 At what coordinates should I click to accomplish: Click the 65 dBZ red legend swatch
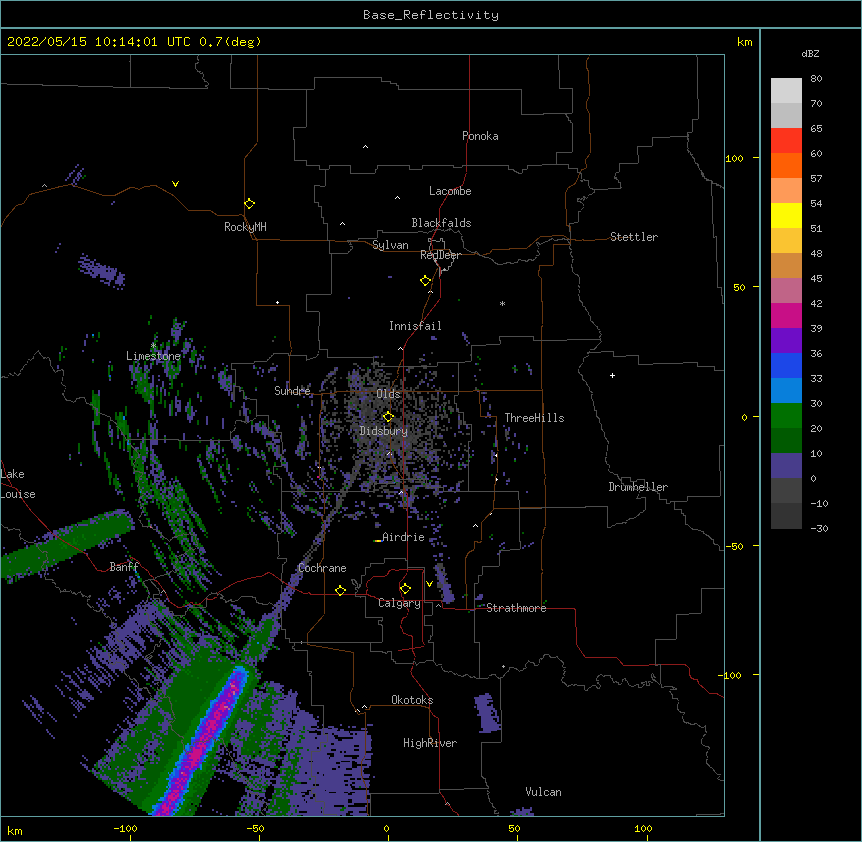click(x=786, y=141)
